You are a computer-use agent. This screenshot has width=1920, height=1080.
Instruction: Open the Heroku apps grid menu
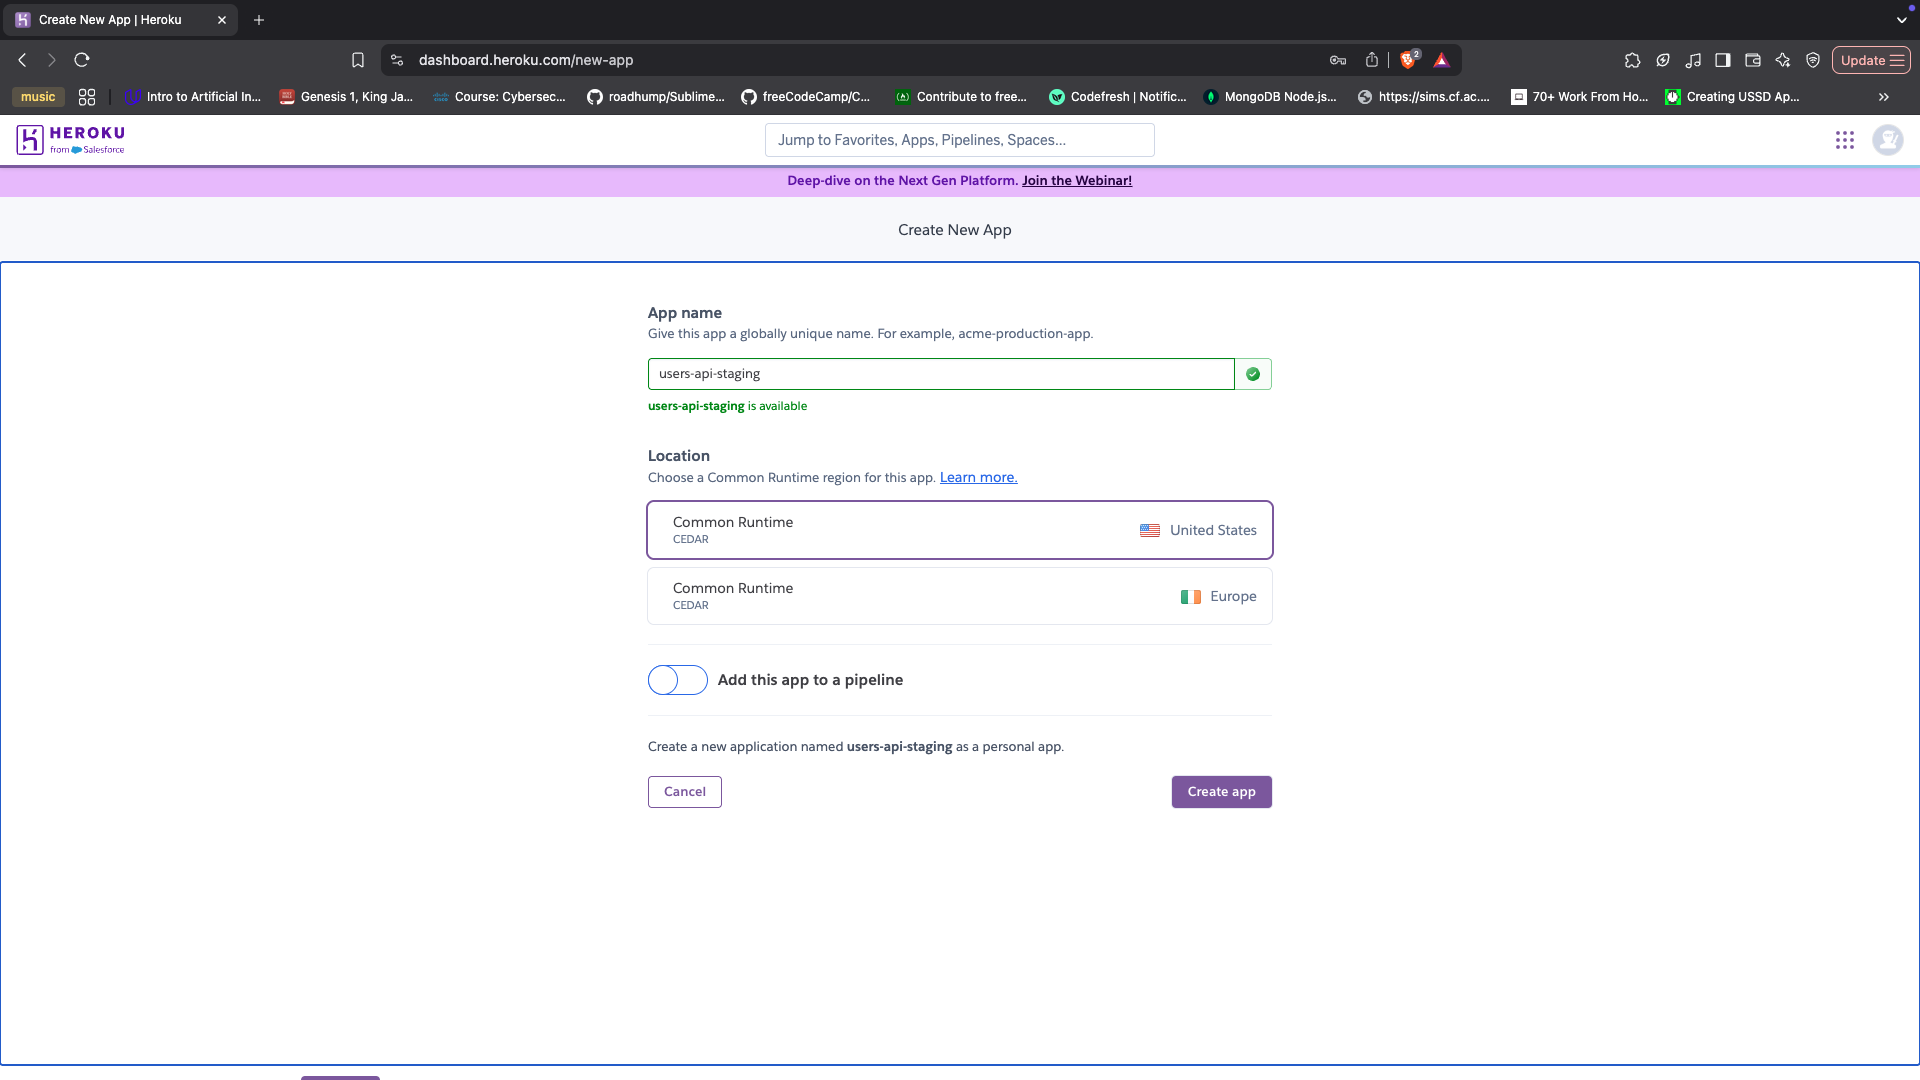[x=1845, y=140]
